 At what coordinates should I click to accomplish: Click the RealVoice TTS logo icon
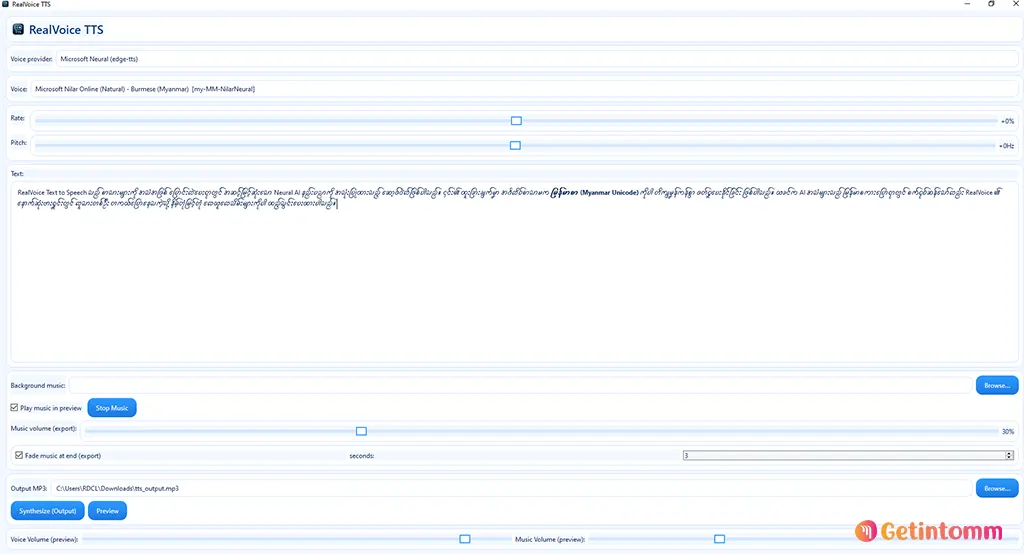[18, 29]
